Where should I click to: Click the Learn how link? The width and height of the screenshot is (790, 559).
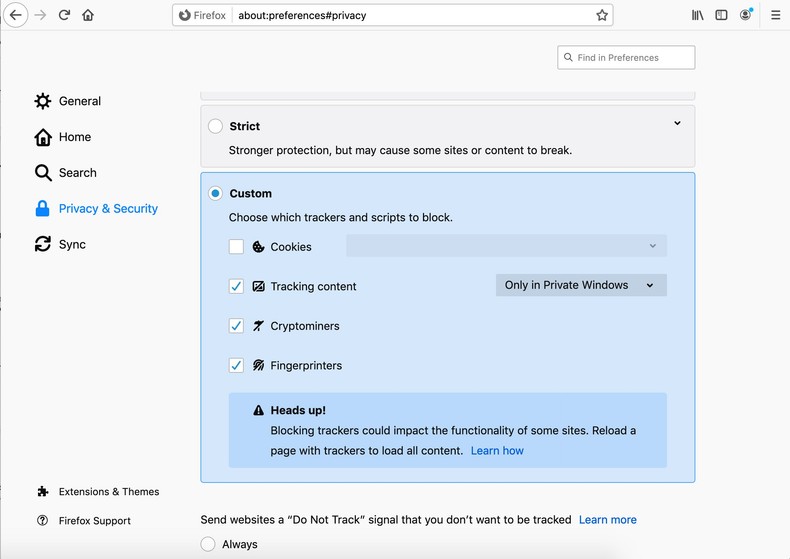click(497, 451)
